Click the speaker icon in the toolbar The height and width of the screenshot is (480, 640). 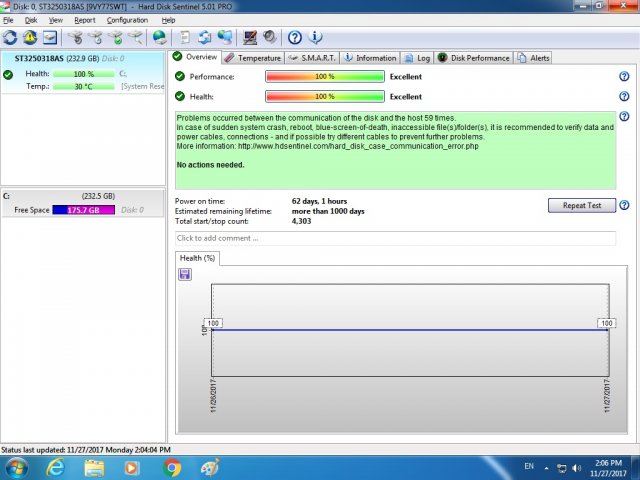pyautogui.click(x=268, y=38)
